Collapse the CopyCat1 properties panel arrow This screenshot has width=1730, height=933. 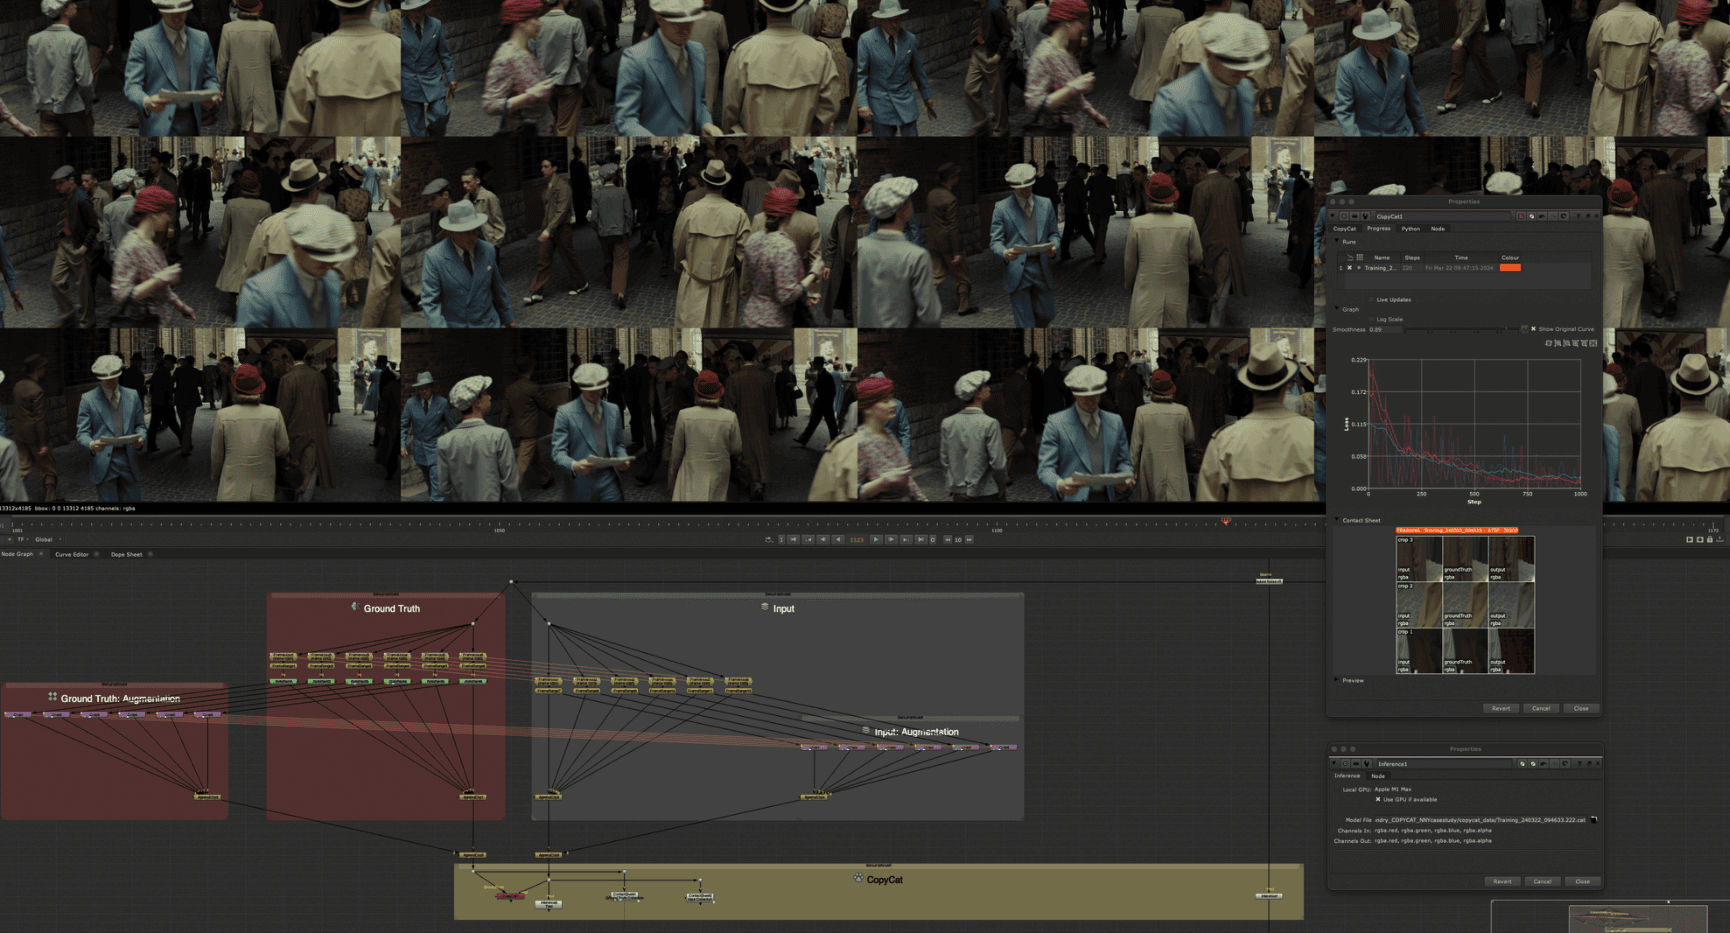1333,216
